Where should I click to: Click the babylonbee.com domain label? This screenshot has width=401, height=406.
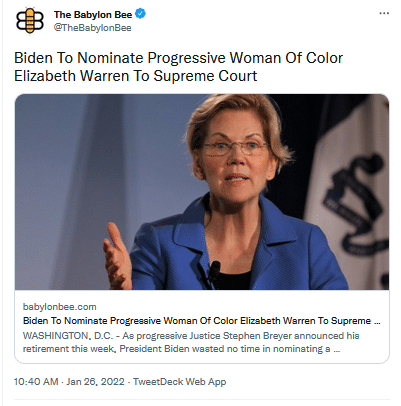click(60, 307)
